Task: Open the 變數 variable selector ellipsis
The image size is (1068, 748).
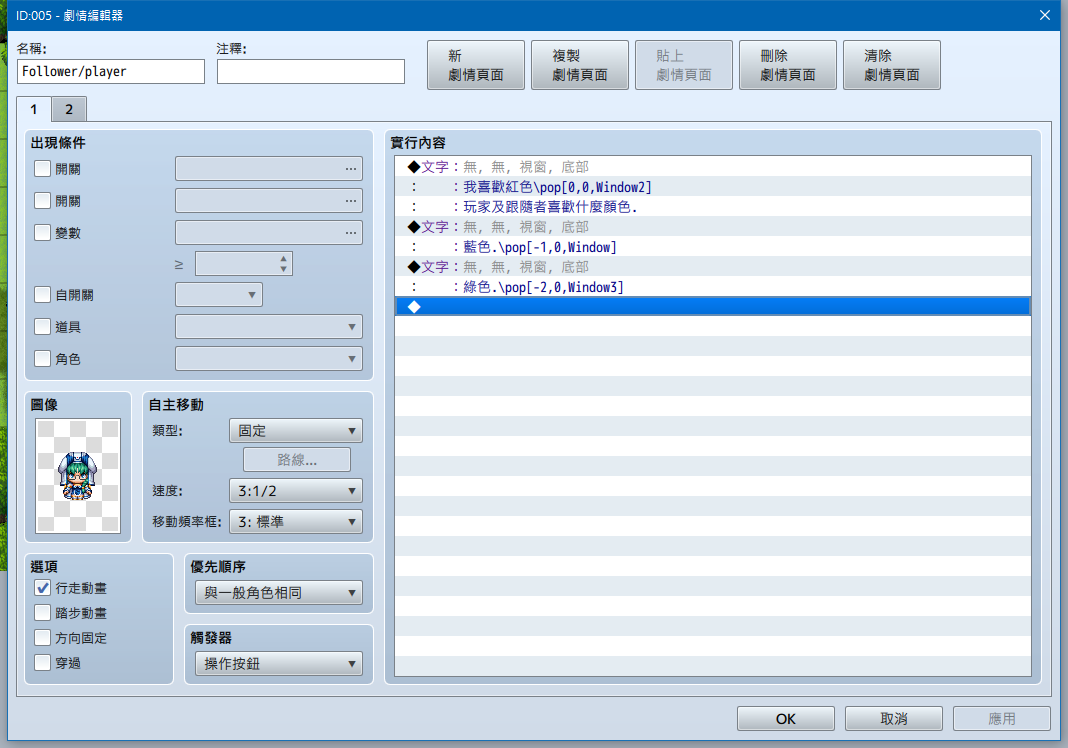Action: tap(351, 233)
